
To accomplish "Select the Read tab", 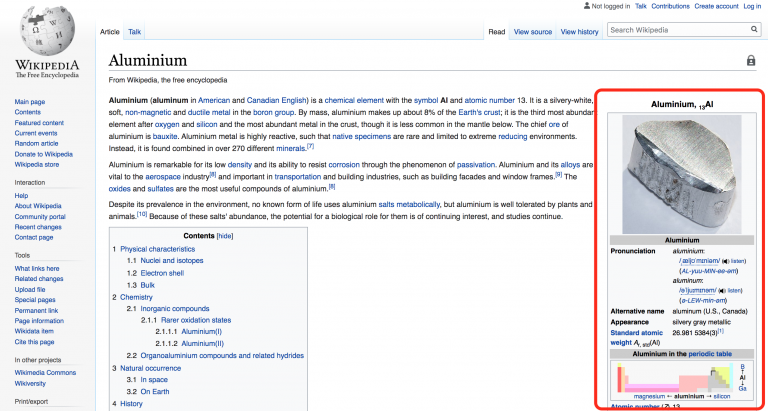I will (x=497, y=32).
